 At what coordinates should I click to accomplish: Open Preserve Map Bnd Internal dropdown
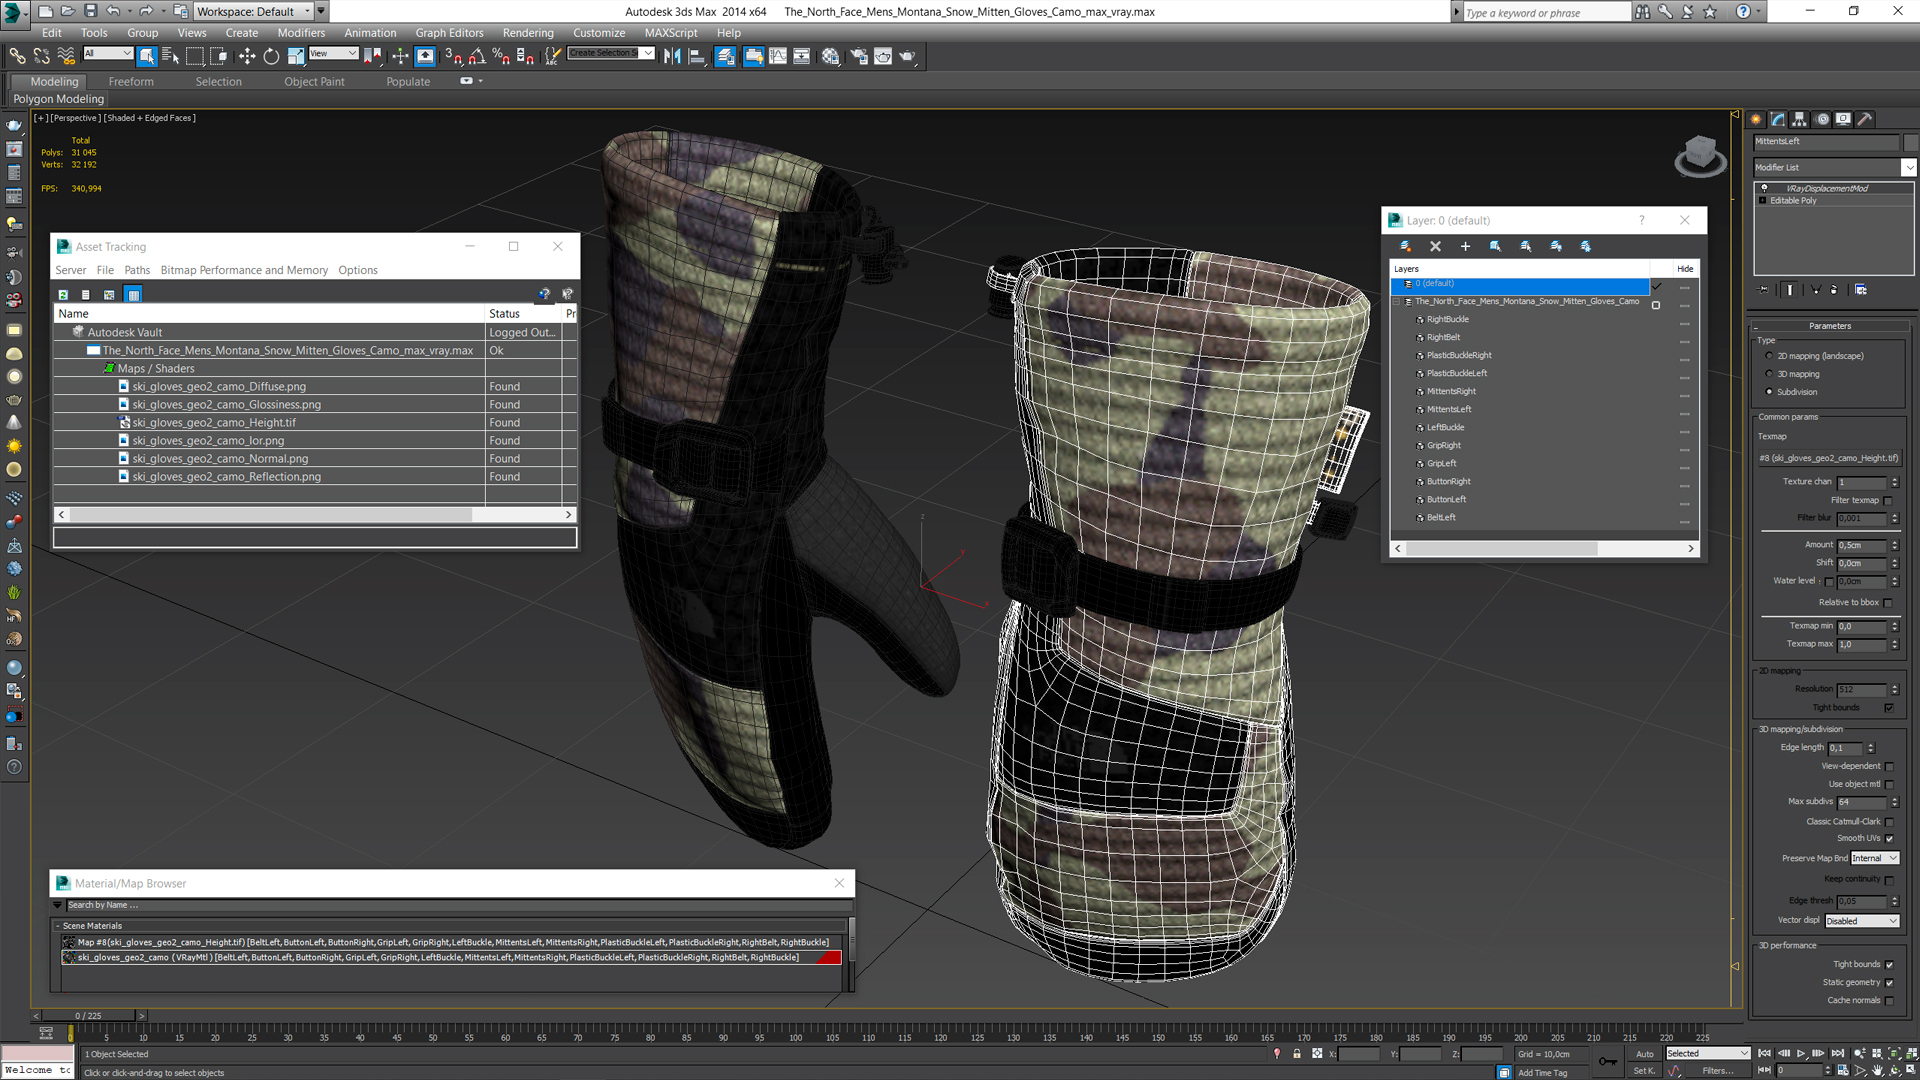1873,858
